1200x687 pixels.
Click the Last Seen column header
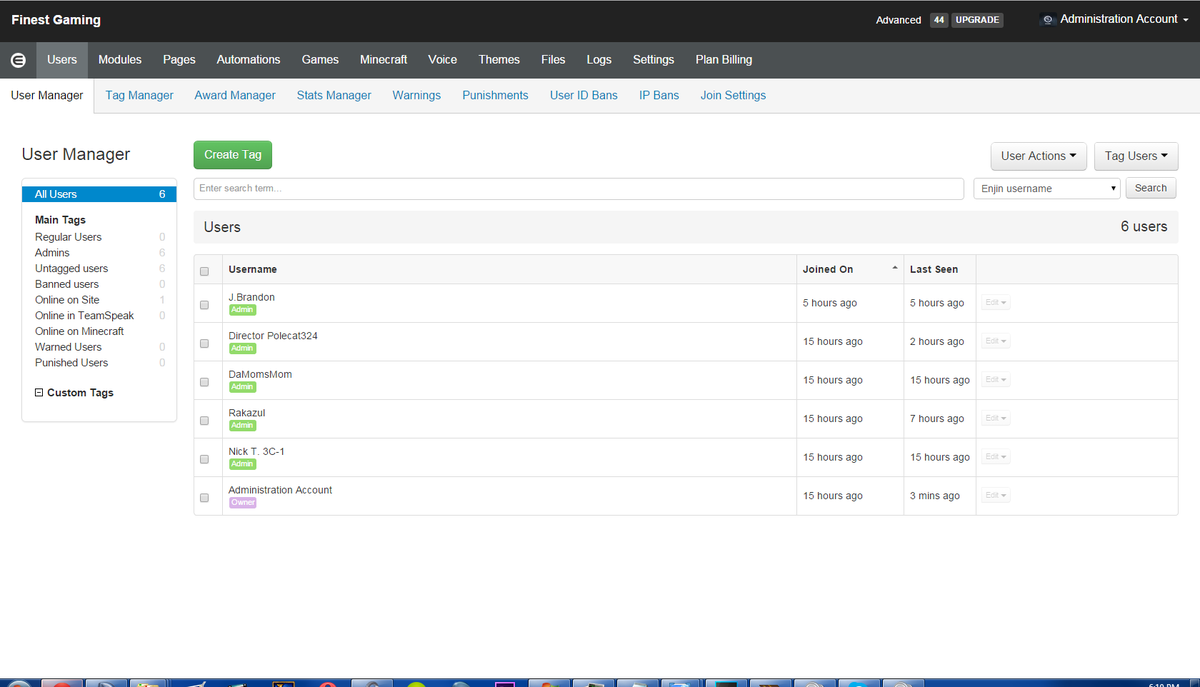tap(934, 270)
